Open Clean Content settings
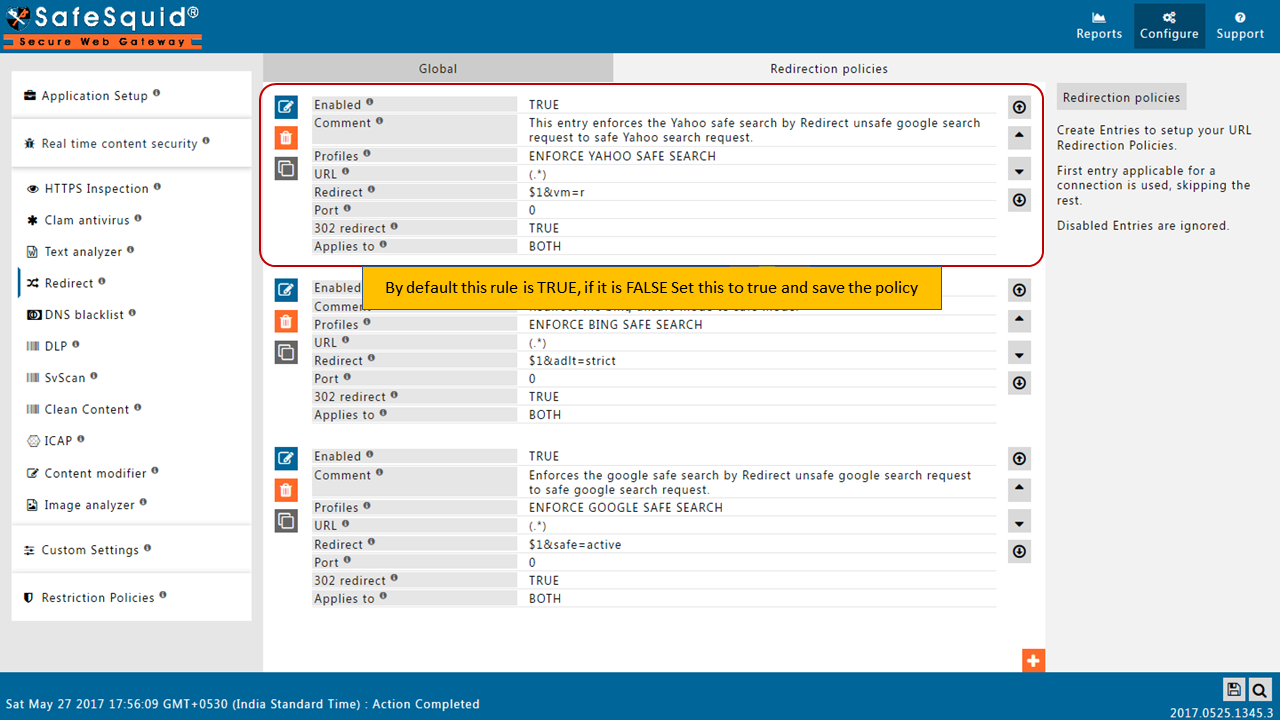Image resolution: width=1280 pixels, height=720 pixels. (x=85, y=409)
